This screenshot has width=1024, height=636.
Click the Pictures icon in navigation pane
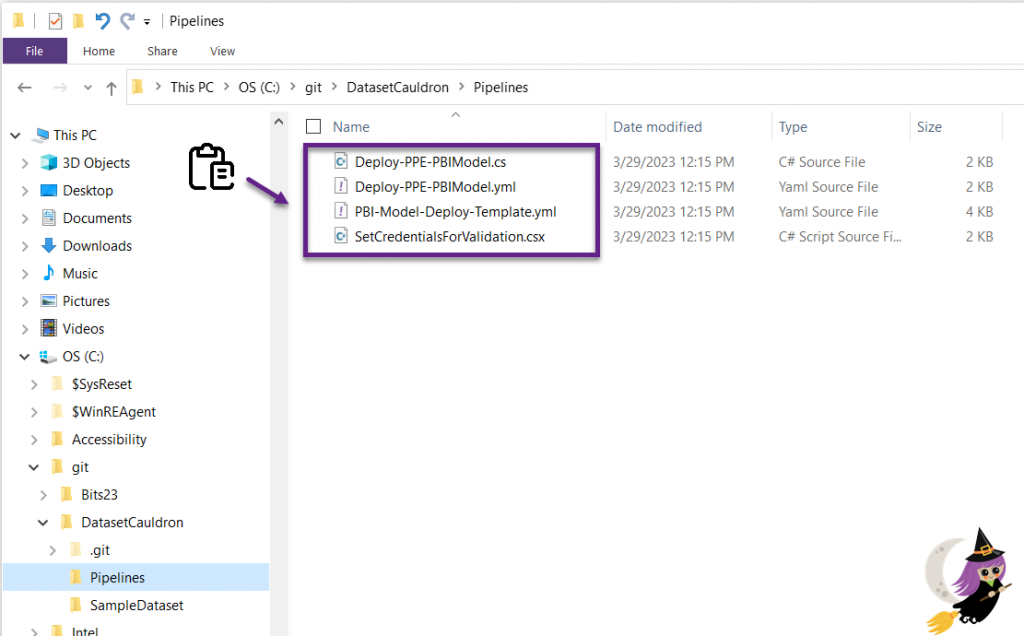(48, 300)
